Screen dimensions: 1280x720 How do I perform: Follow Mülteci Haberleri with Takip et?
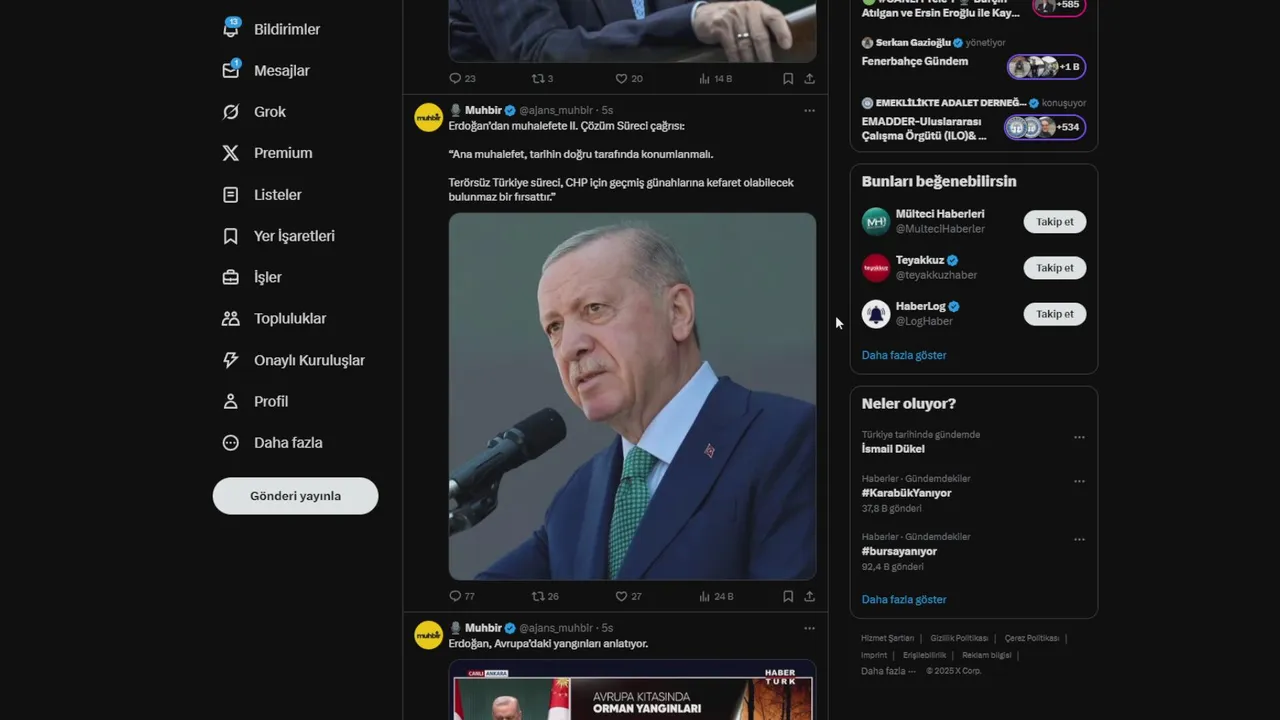pos(1054,222)
